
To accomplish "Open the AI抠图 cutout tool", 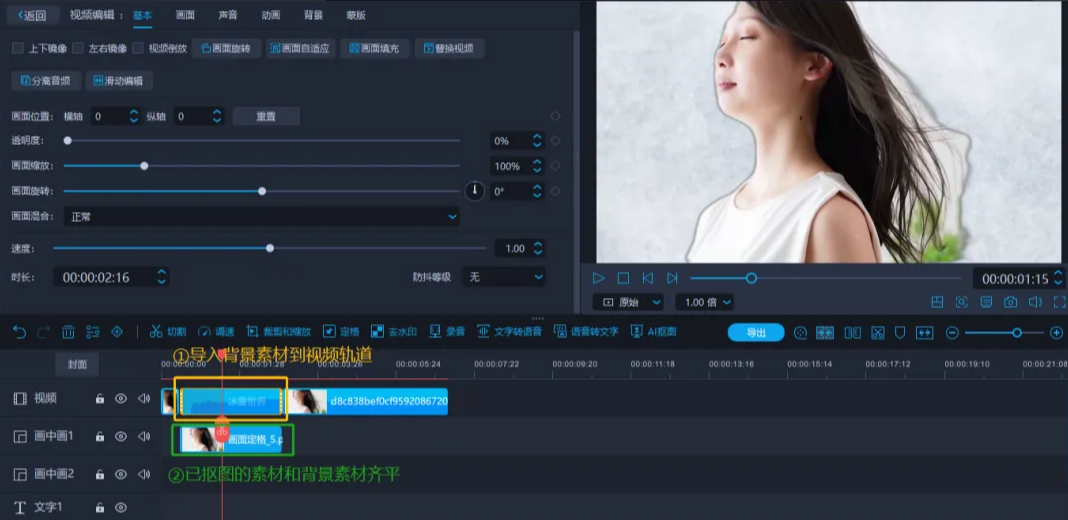I will [x=653, y=332].
